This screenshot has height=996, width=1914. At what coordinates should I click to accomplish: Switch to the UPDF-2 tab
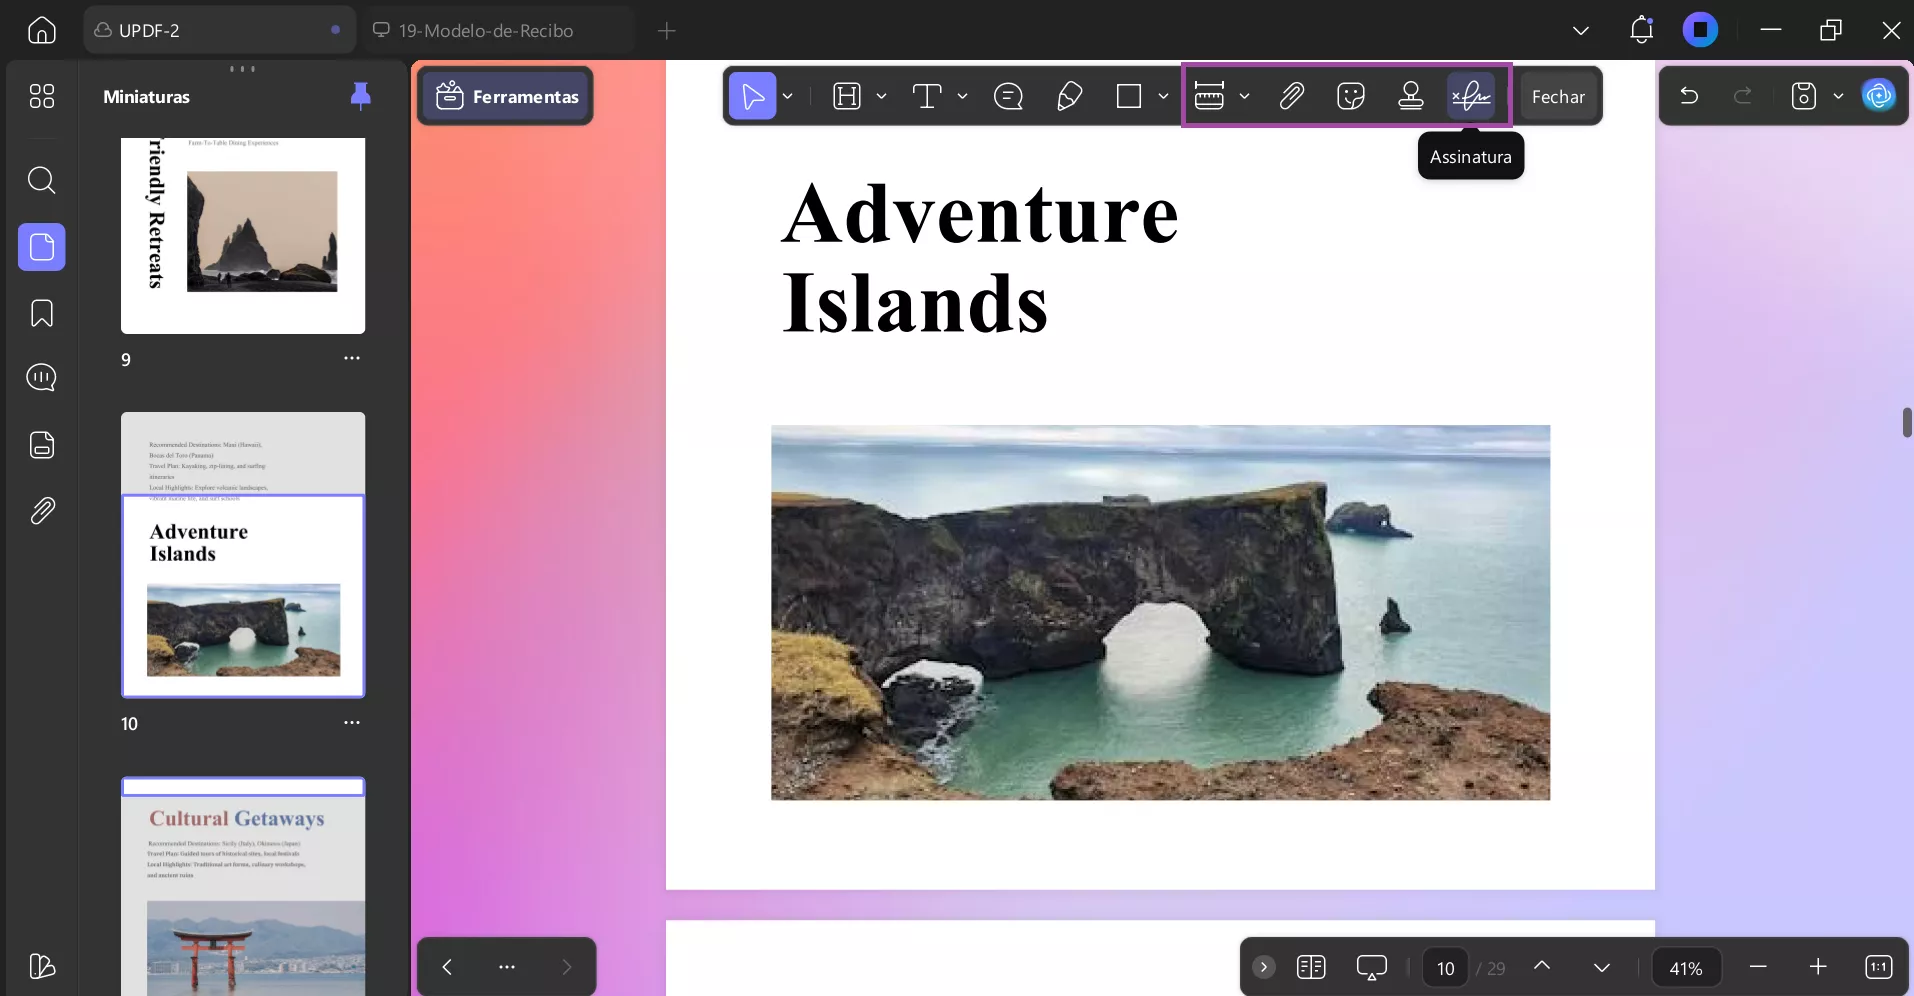[150, 31]
